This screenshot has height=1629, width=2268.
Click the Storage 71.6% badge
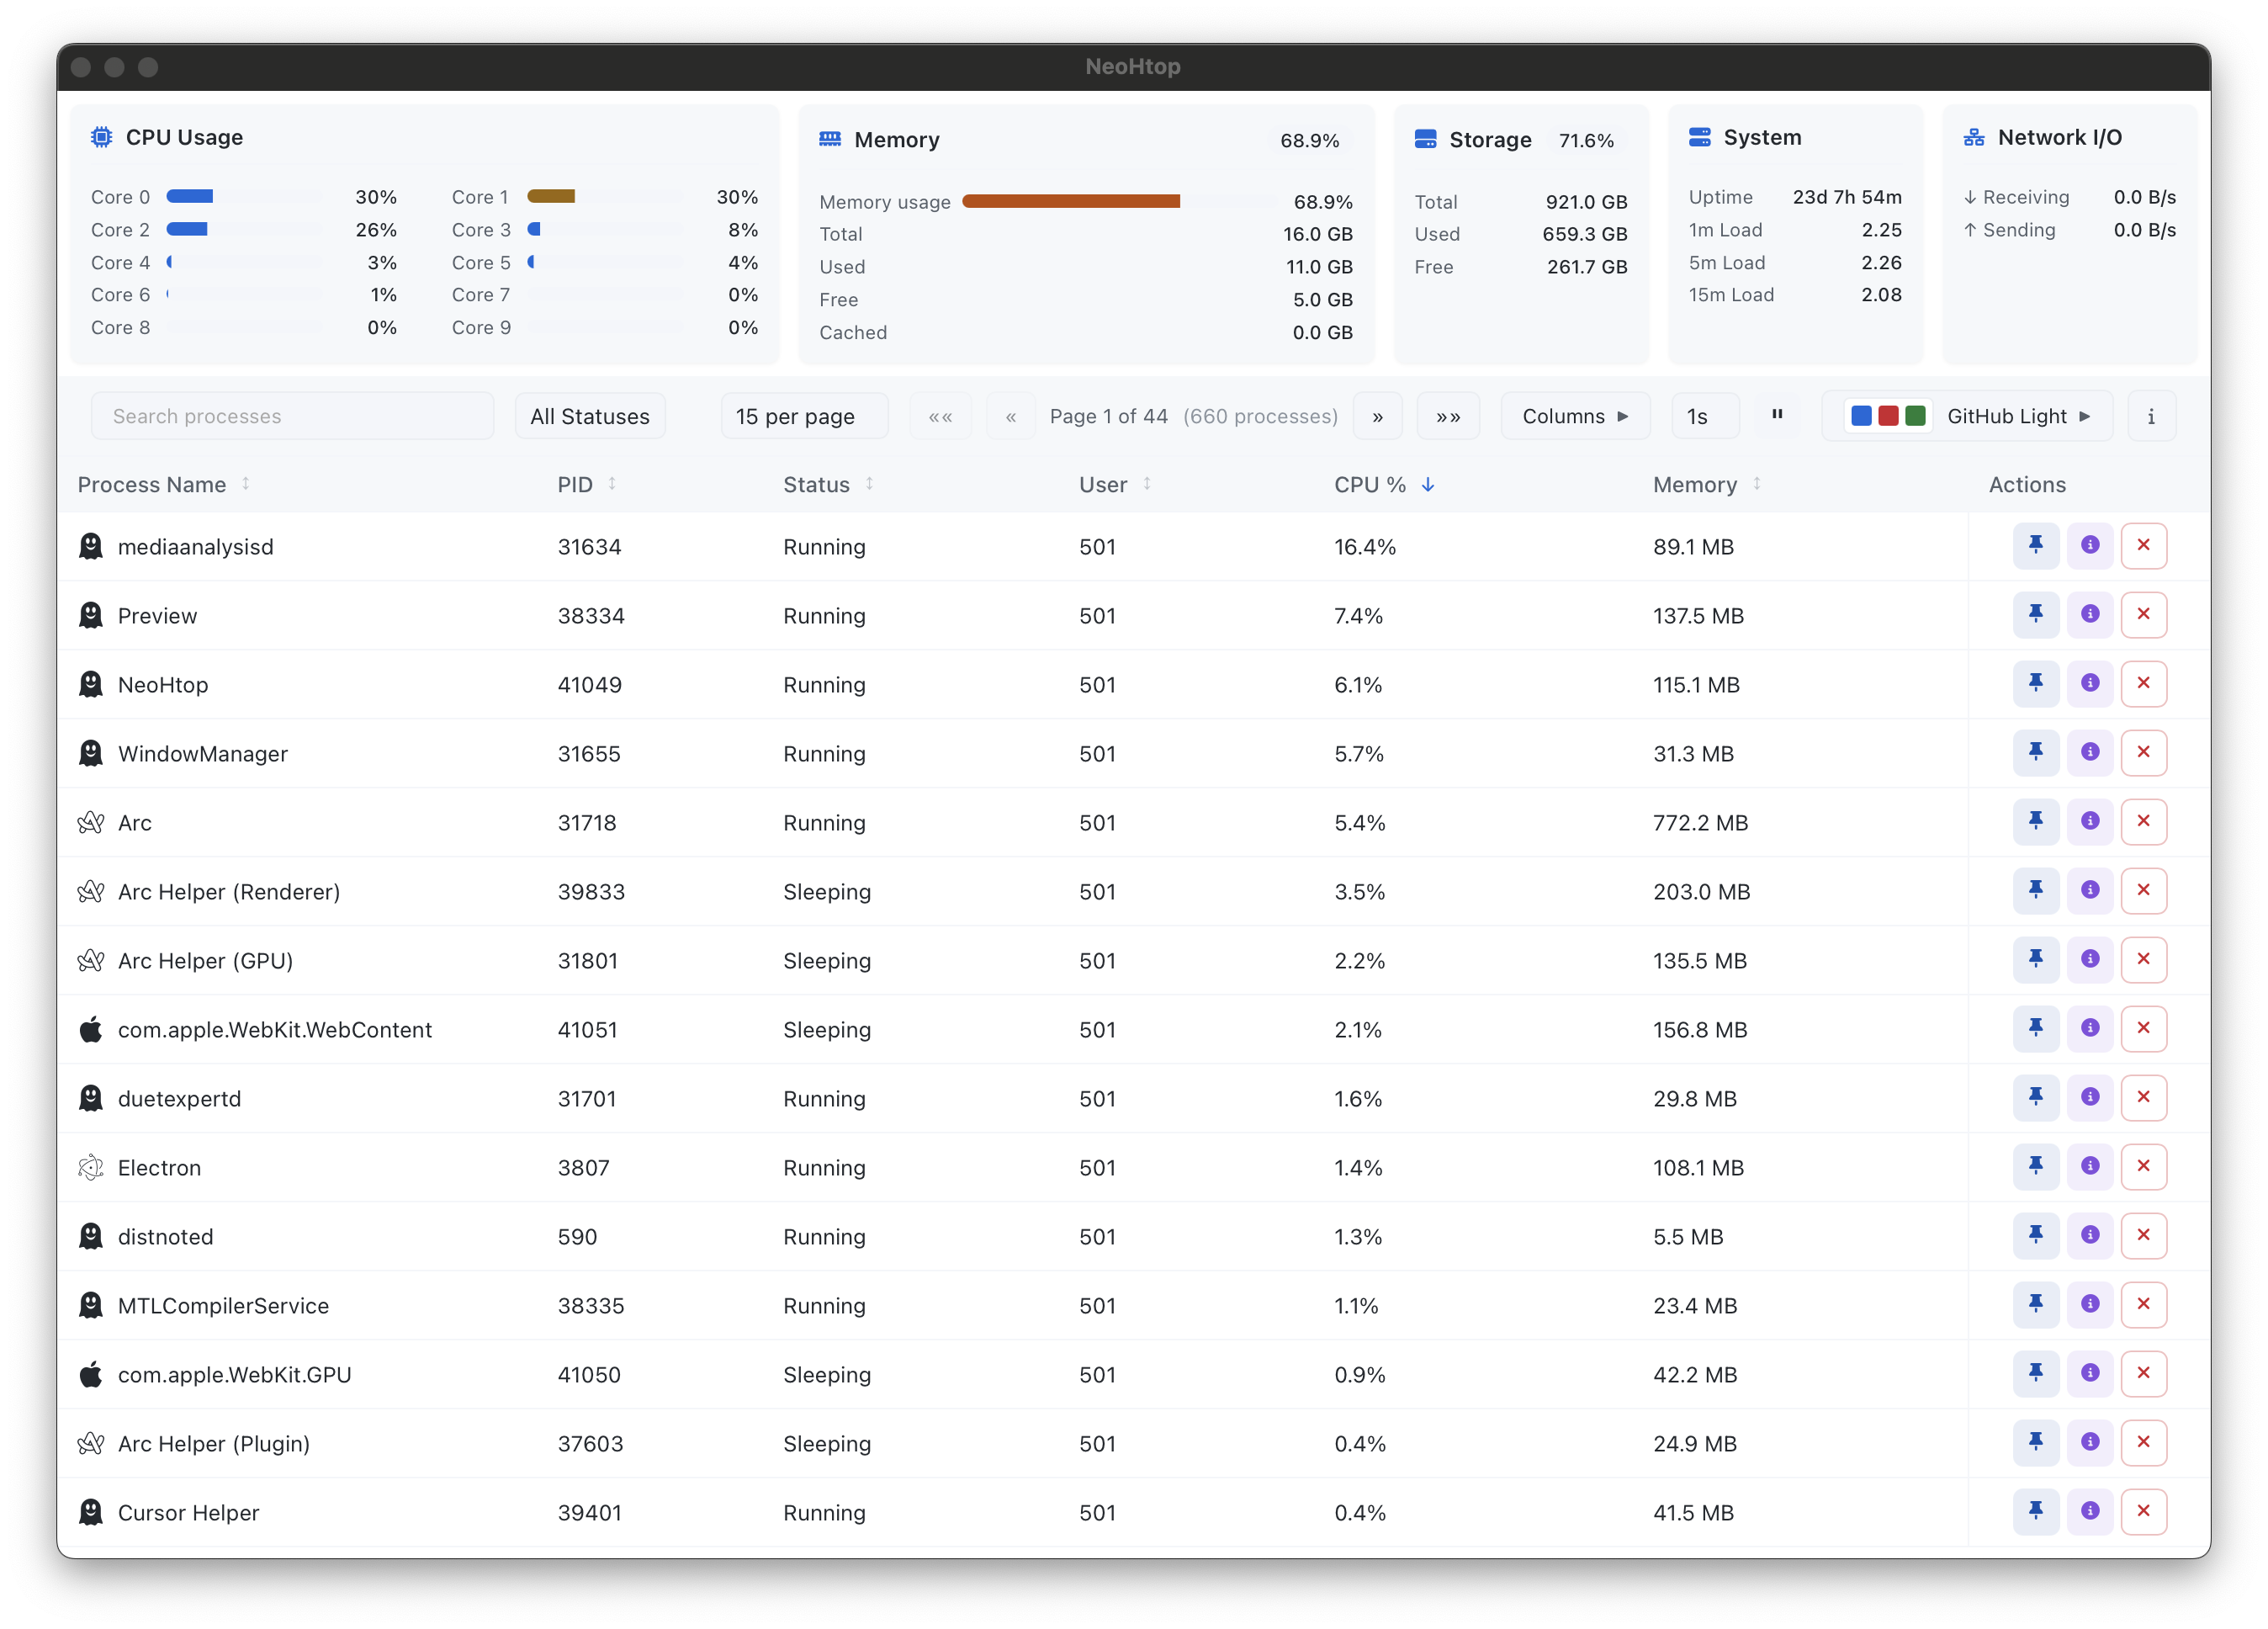click(x=1586, y=140)
